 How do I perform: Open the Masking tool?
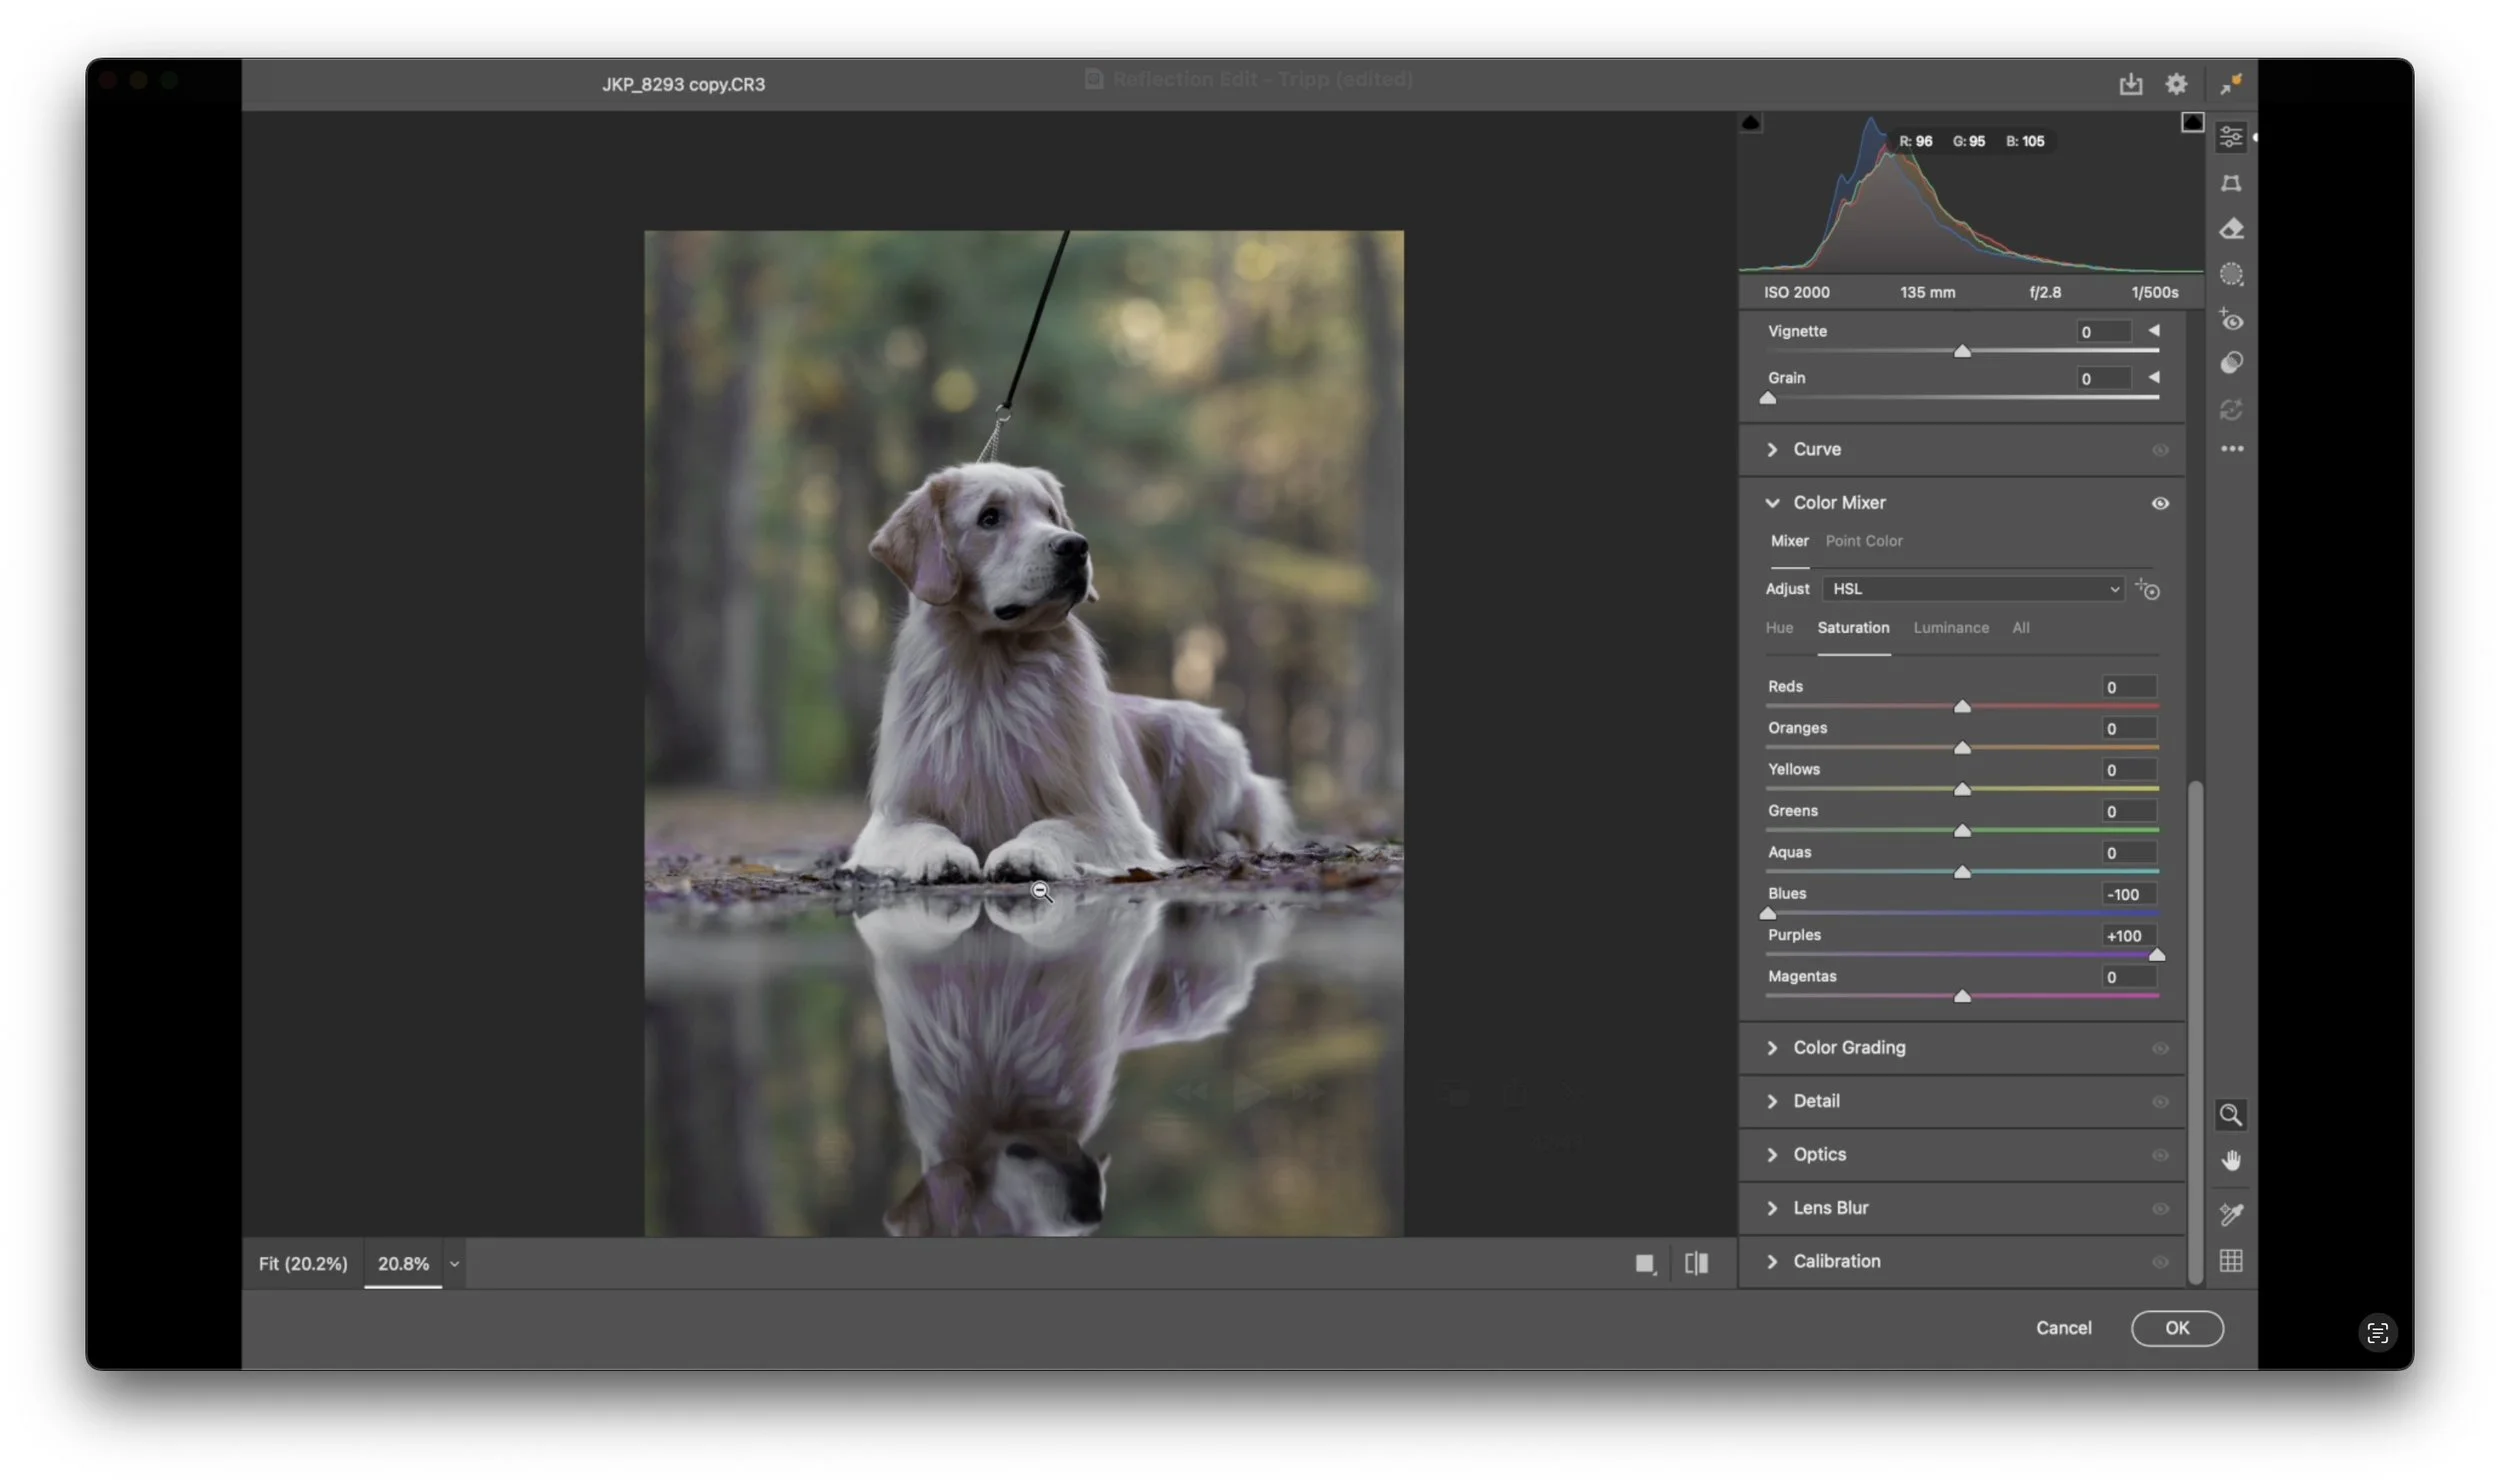(x=2230, y=274)
